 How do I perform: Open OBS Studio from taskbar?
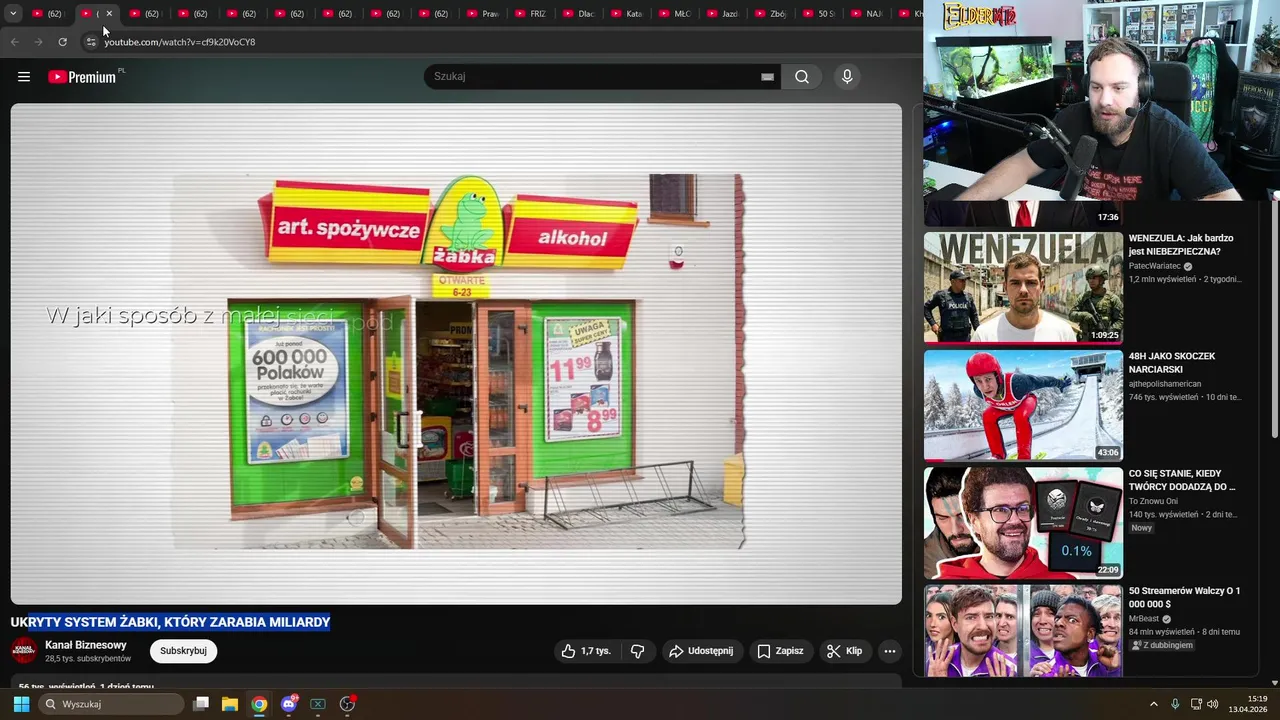[347, 704]
